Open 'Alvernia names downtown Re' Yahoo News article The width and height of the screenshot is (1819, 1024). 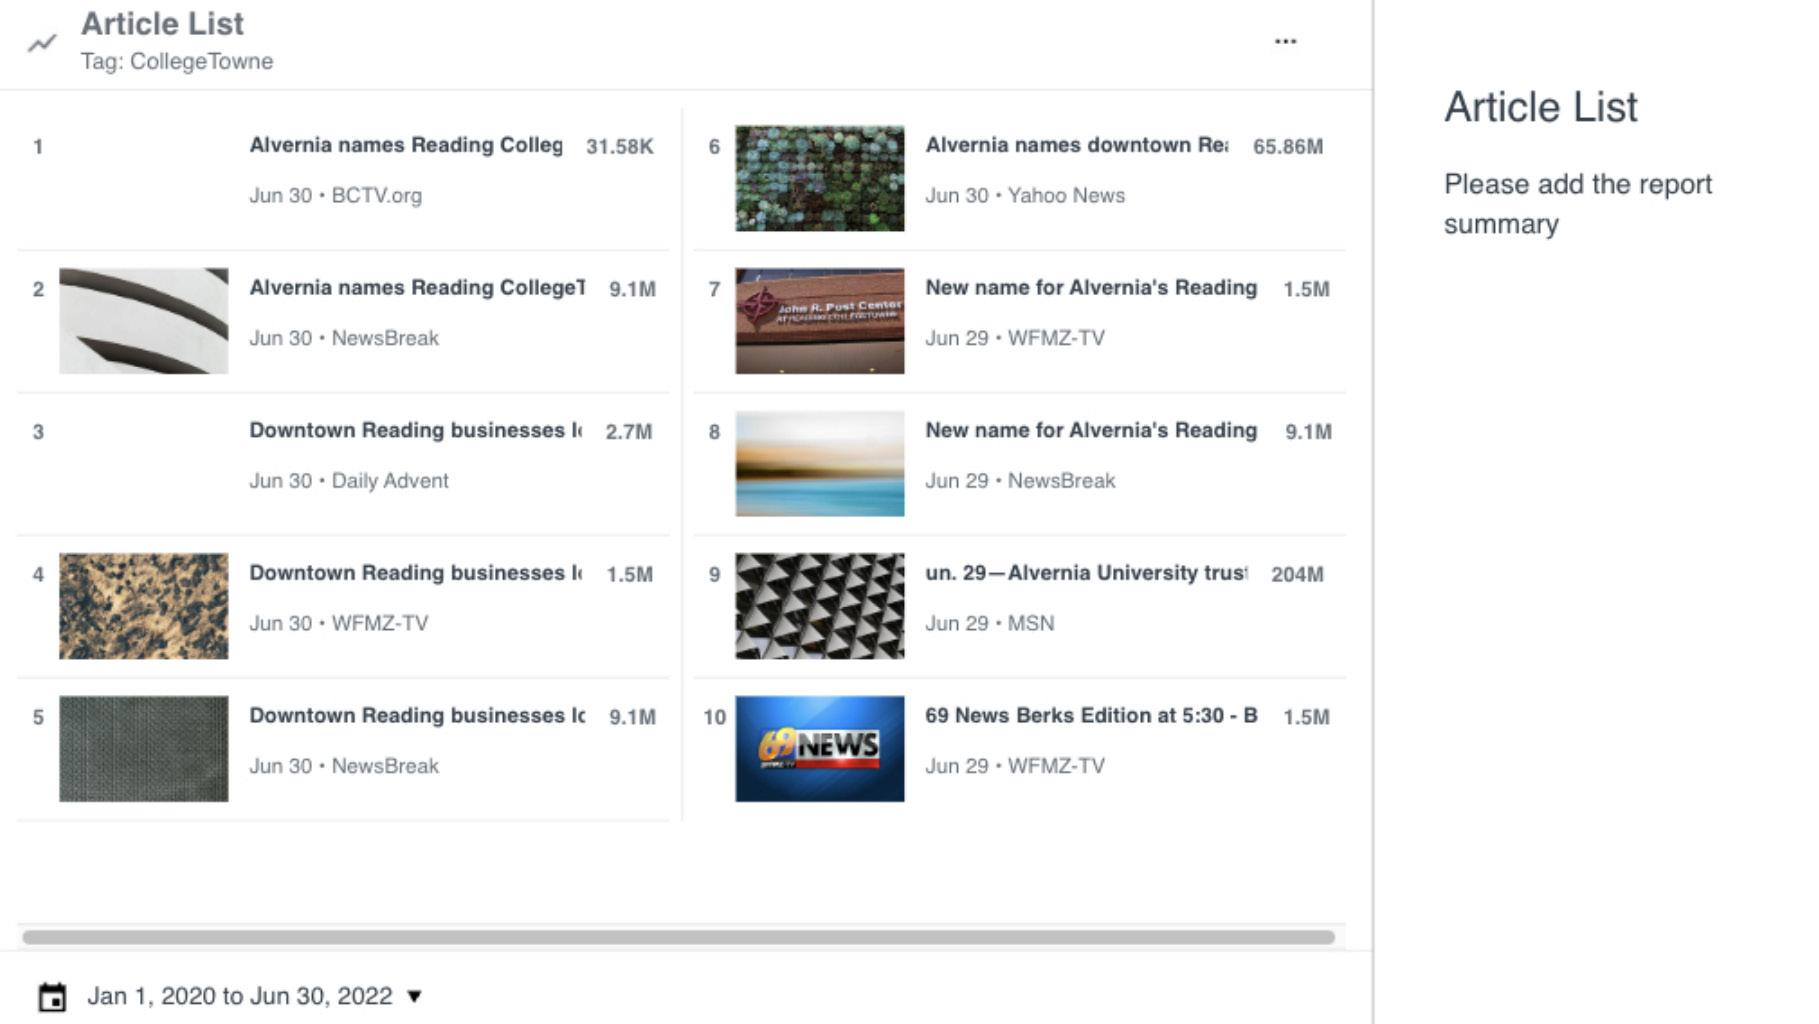click(1077, 145)
